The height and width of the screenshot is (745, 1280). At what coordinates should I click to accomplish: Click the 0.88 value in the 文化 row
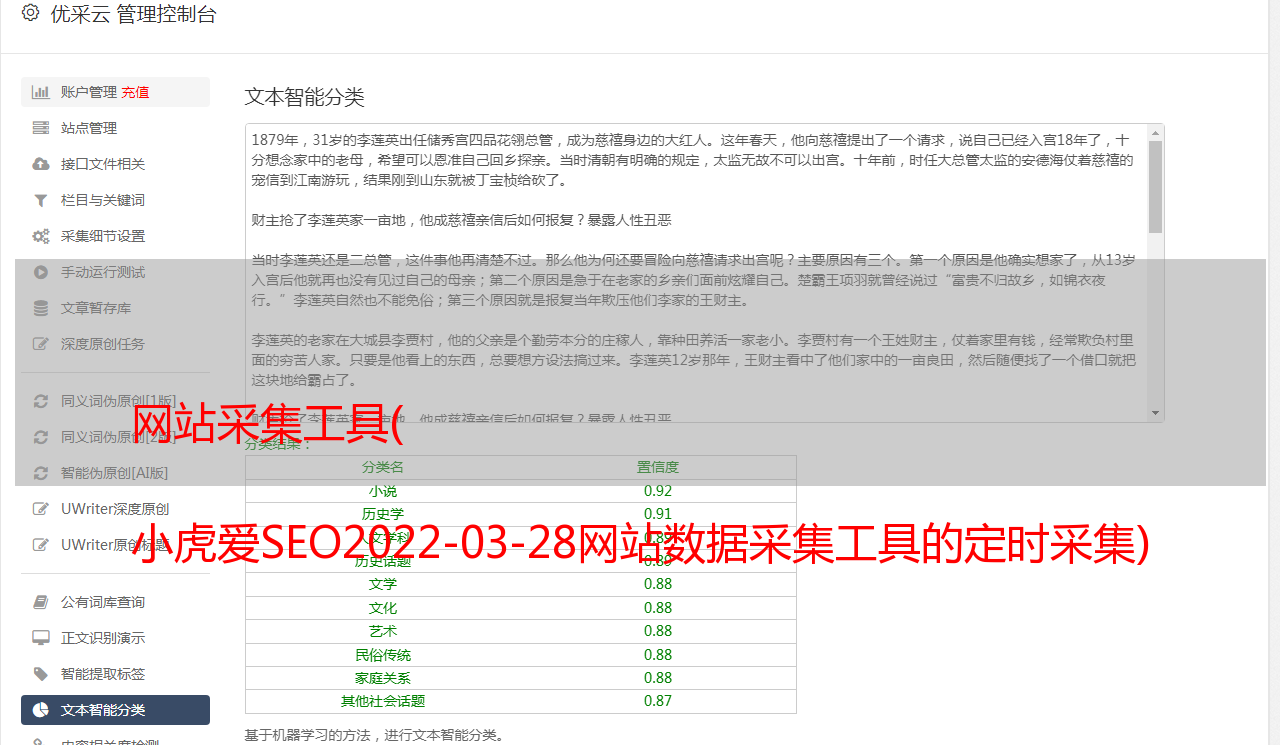658,608
